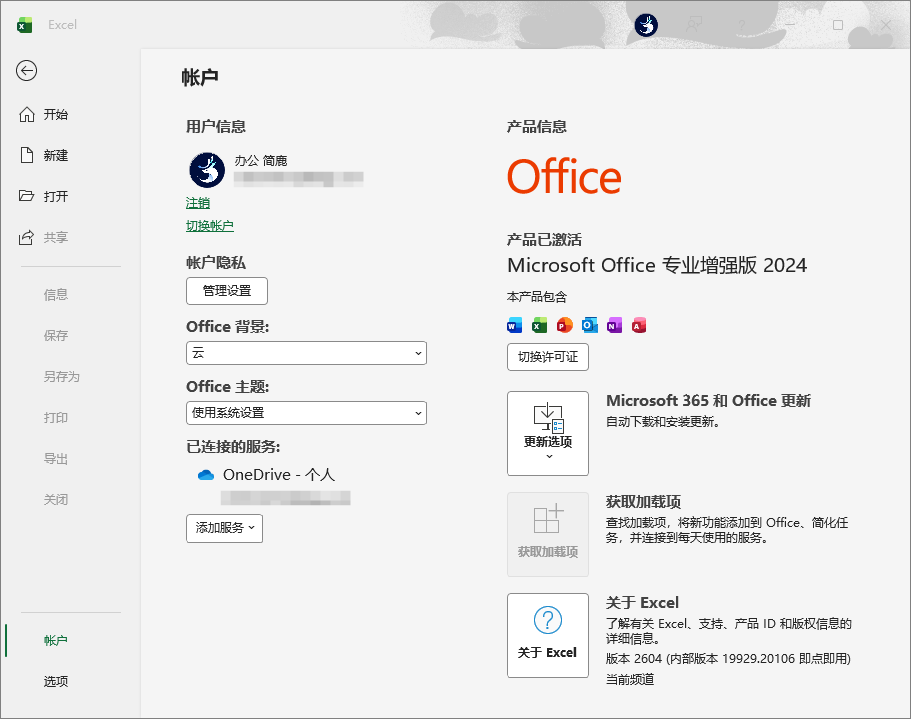This screenshot has width=911, height=719.
Task: Click the Outlook app icon
Action: (x=590, y=325)
